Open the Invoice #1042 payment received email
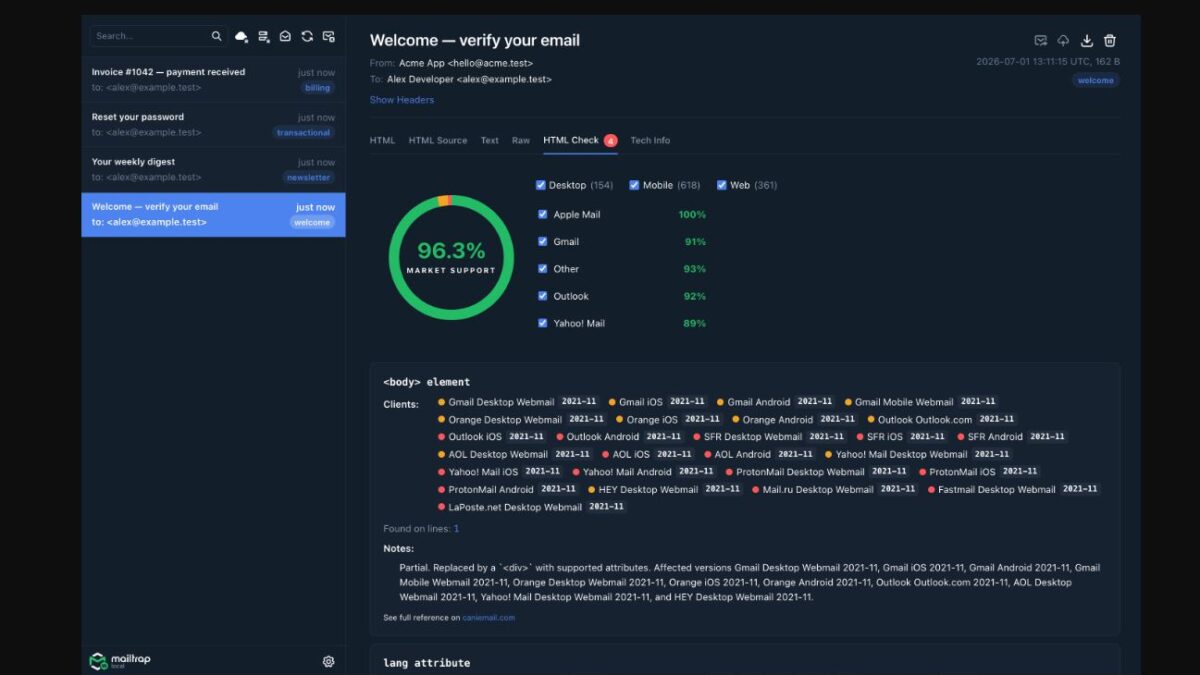1200x675 pixels. point(213,80)
